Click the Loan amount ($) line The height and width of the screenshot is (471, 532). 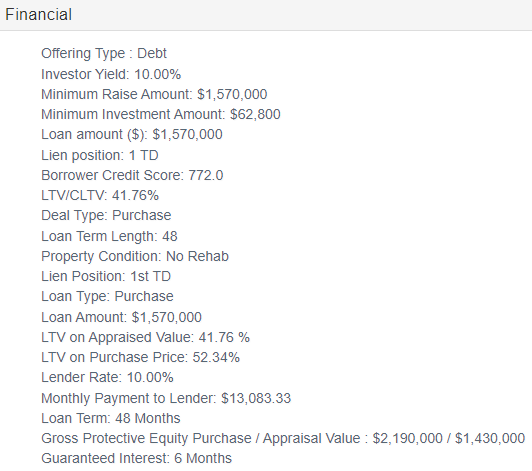point(132,134)
